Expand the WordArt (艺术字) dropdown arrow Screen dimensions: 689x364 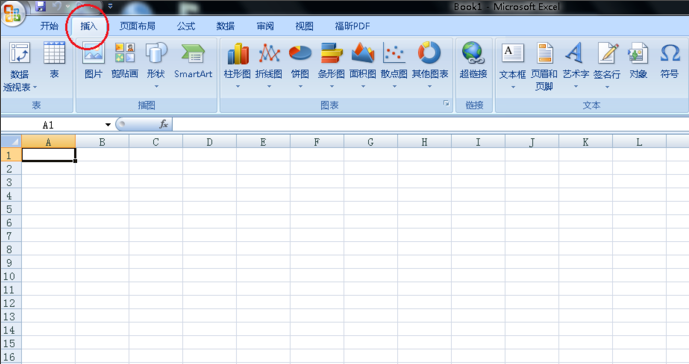click(576, 87)
